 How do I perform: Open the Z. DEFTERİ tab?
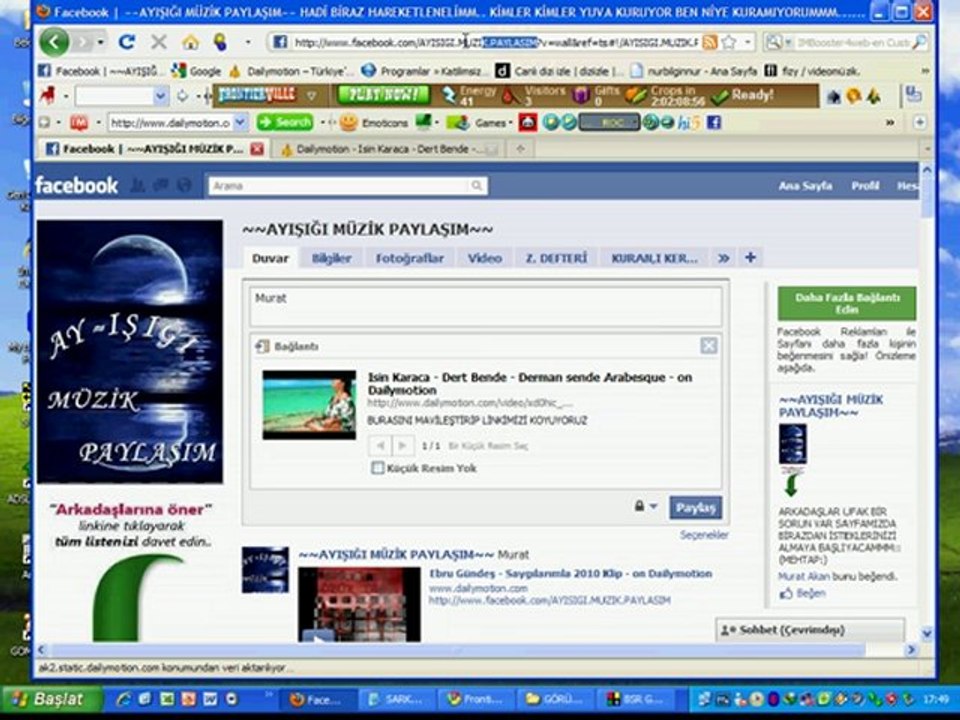pyautogui.click(x=557, y=258)
